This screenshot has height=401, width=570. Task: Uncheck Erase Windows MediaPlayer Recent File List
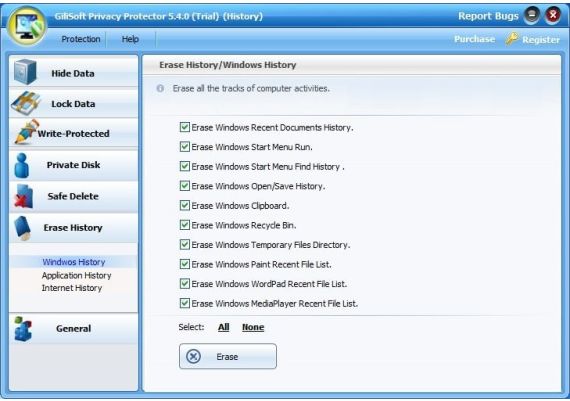click(x=185, y=303)
